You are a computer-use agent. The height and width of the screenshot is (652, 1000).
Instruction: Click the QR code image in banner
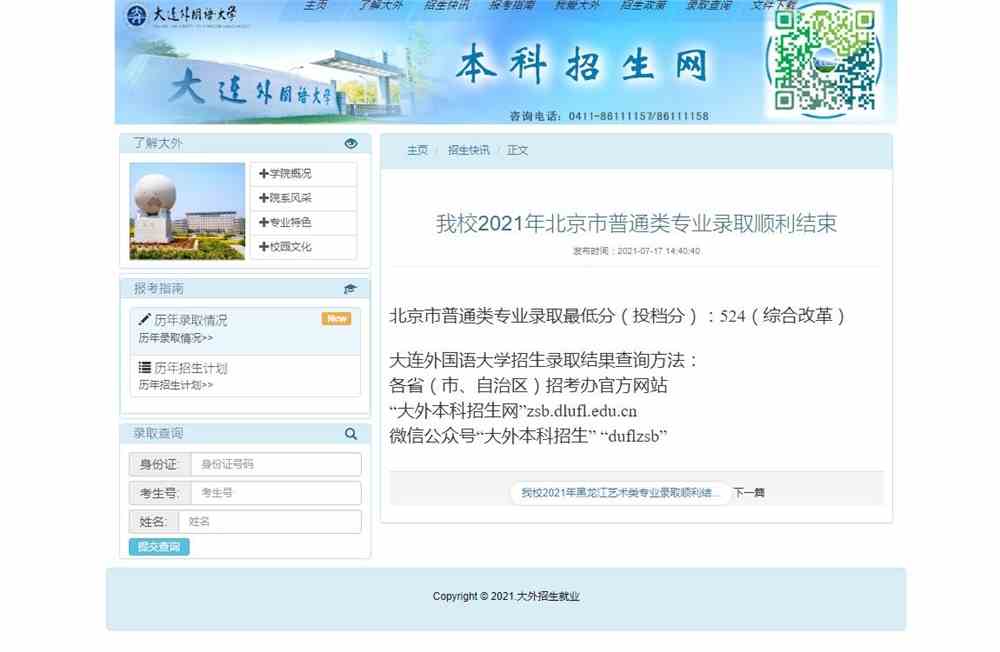pyautogui.click(x=824, y=61)
